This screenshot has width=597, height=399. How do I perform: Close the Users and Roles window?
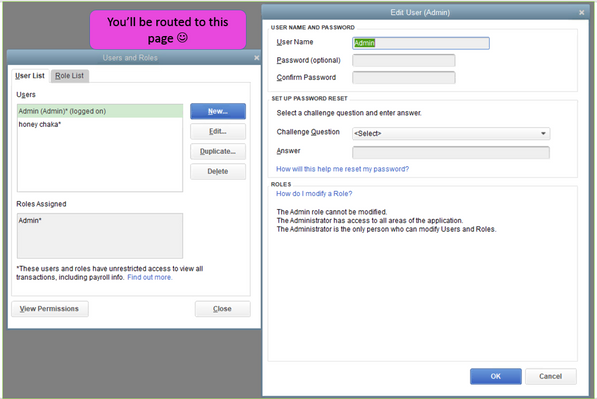point(257,57)
